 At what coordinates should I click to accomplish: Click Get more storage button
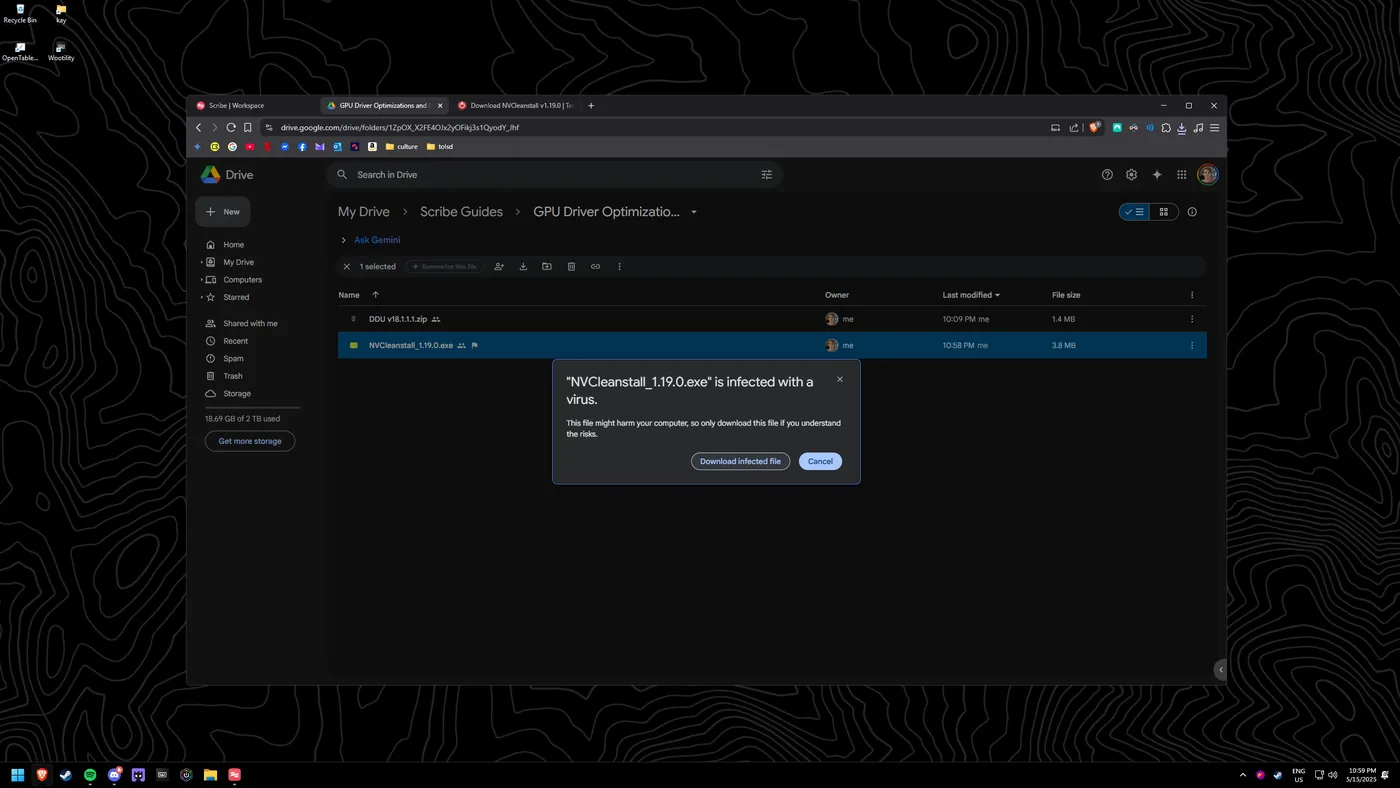click(x=250, y=441)
